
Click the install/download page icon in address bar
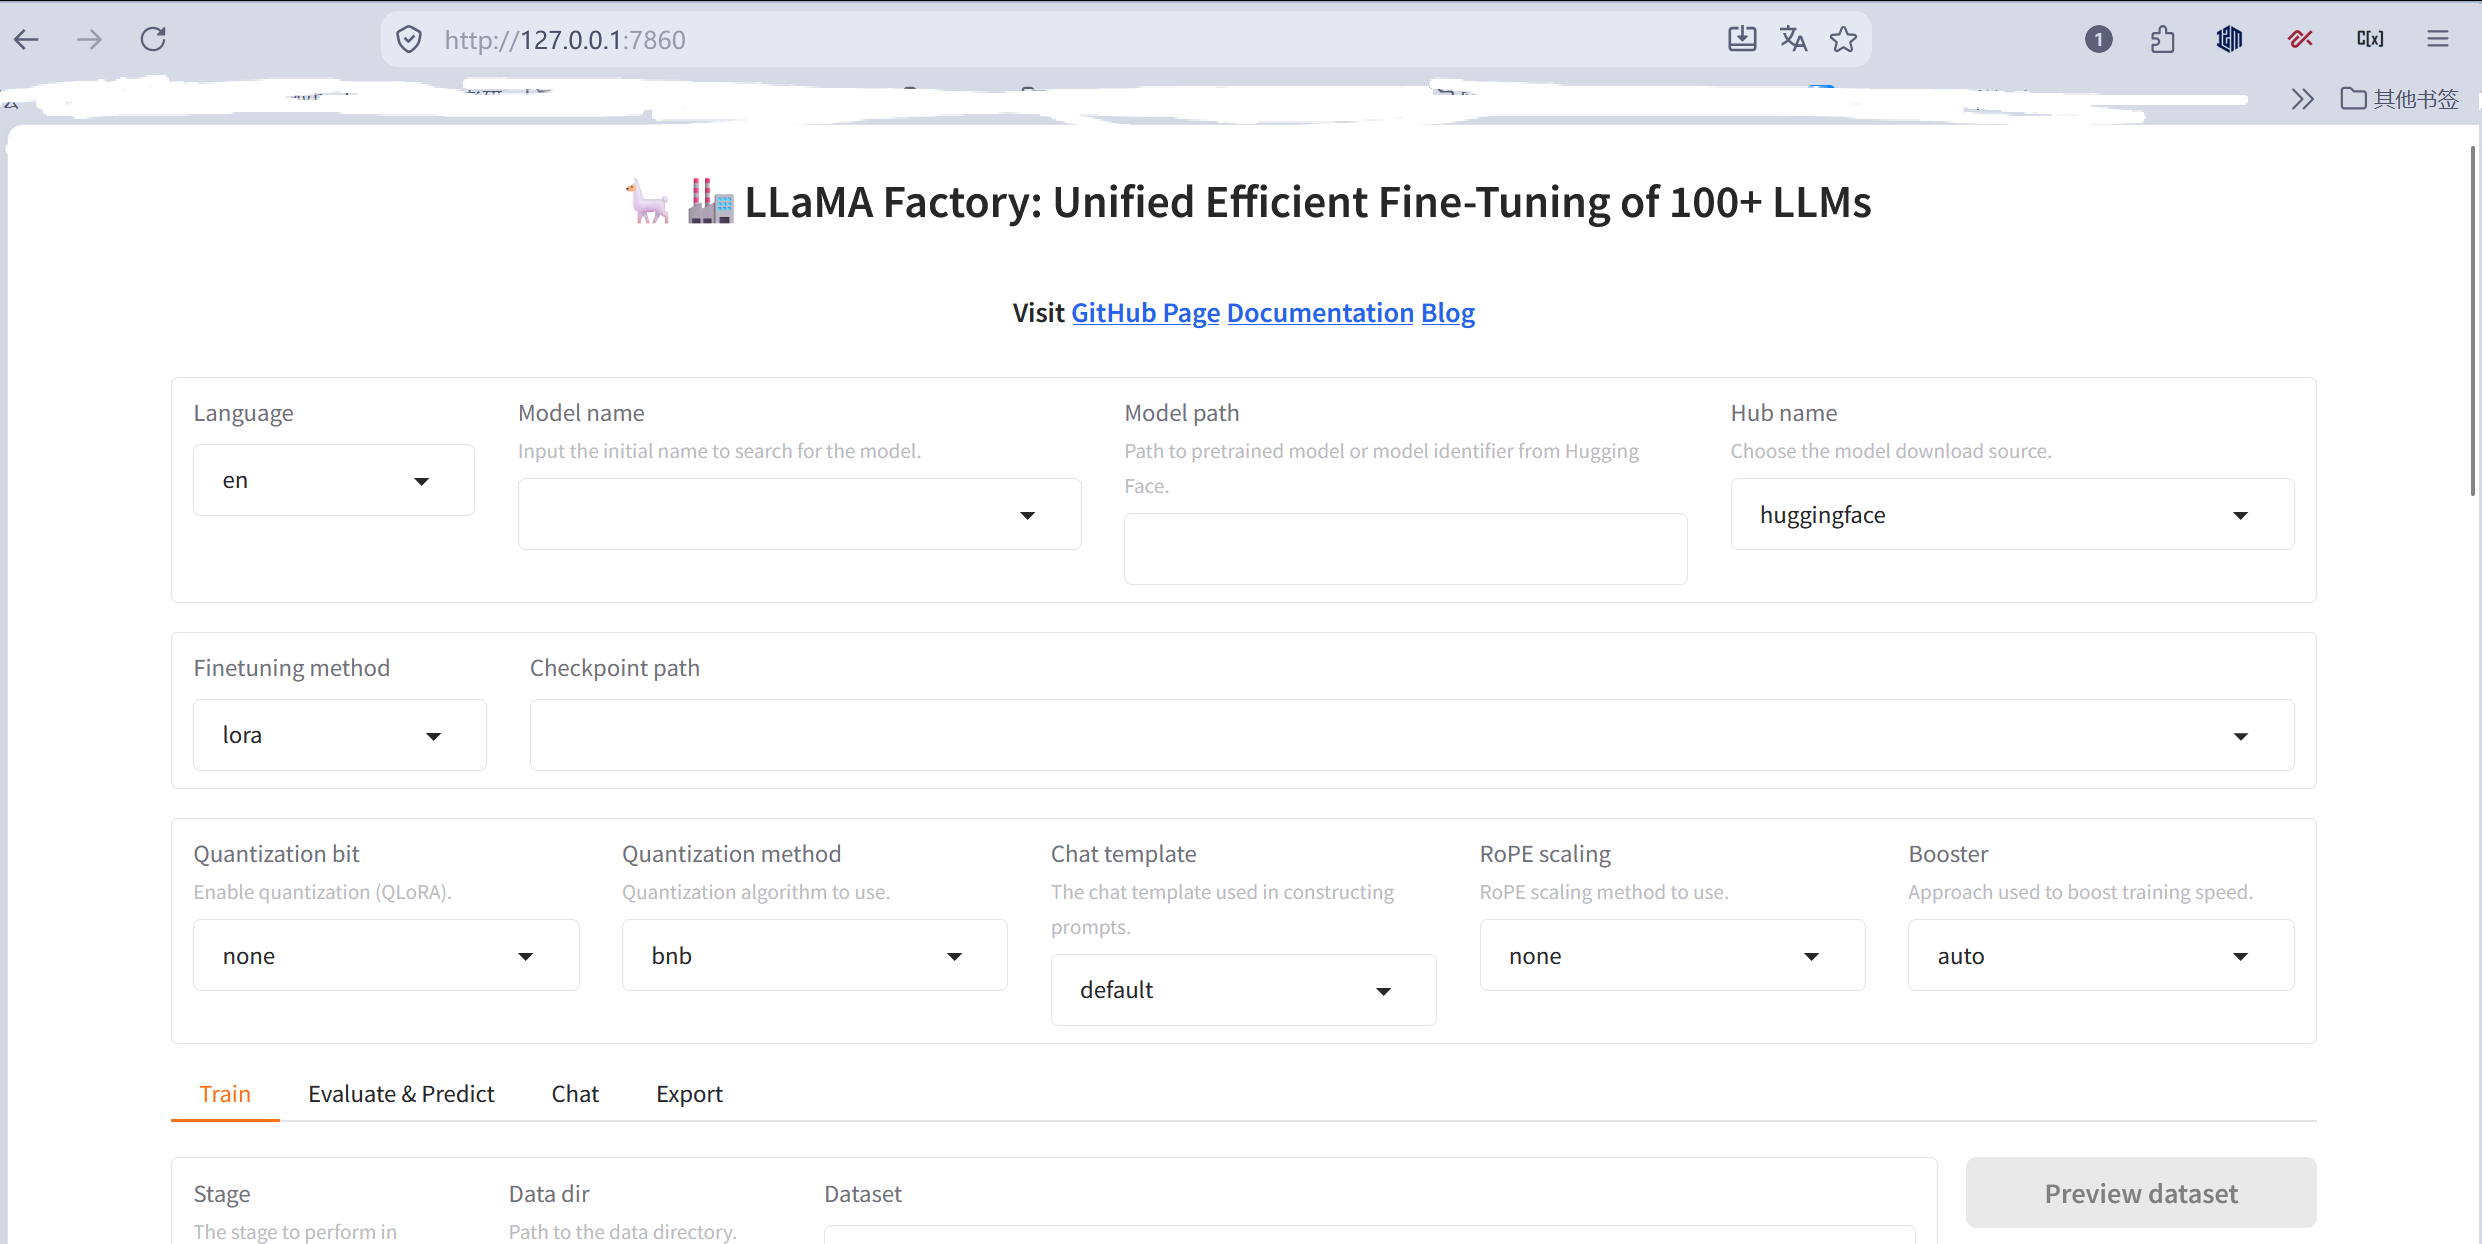[x=1742, y=40]
